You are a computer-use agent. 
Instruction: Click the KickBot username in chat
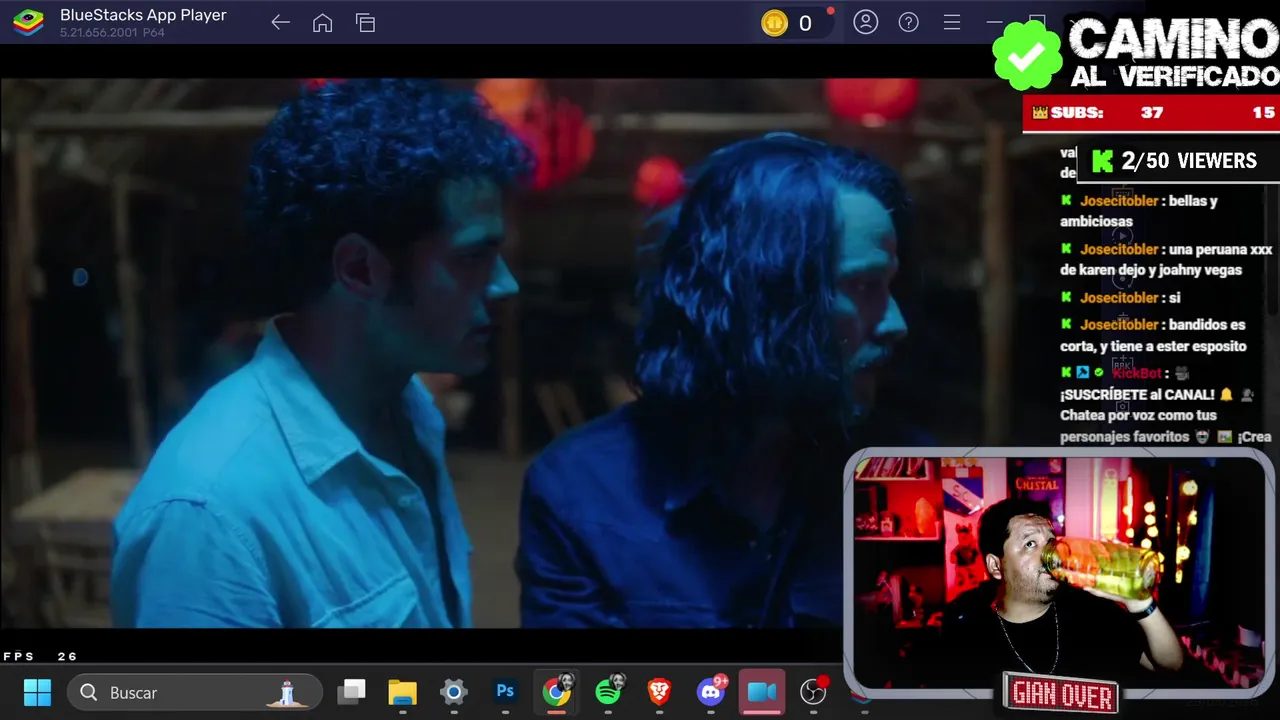[x=1137, y=373]
